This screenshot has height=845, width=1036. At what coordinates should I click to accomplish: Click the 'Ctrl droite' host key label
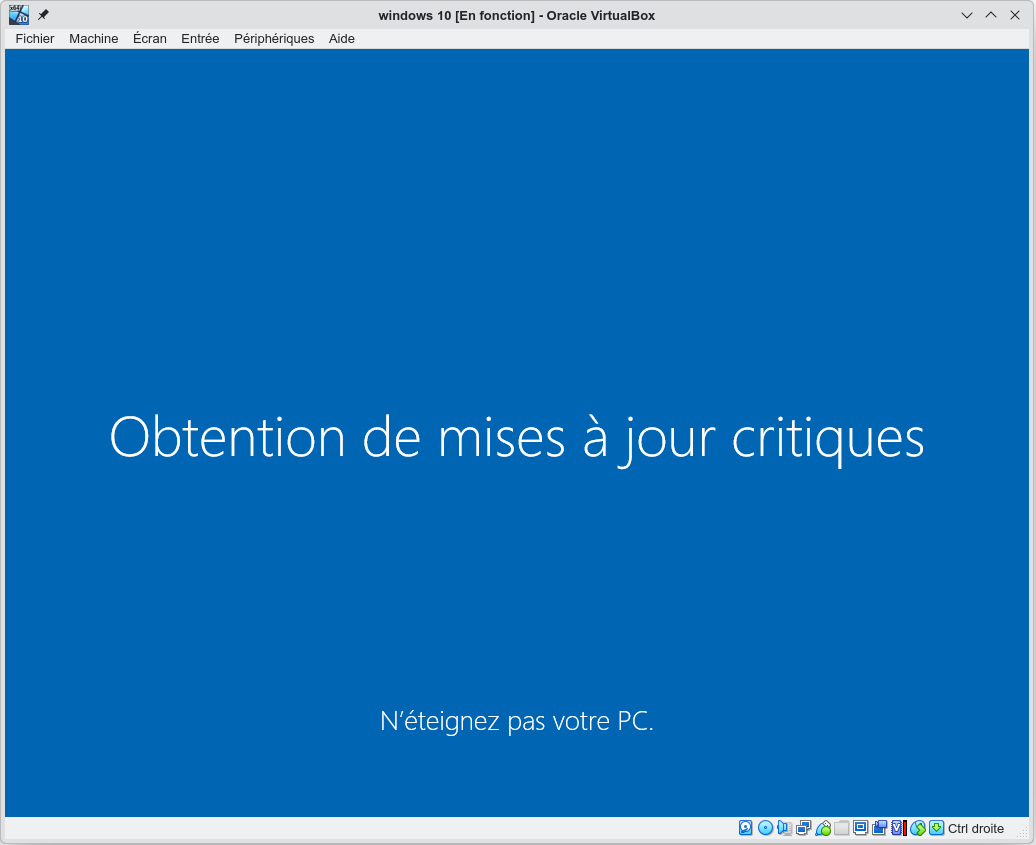tap(976, 829)
